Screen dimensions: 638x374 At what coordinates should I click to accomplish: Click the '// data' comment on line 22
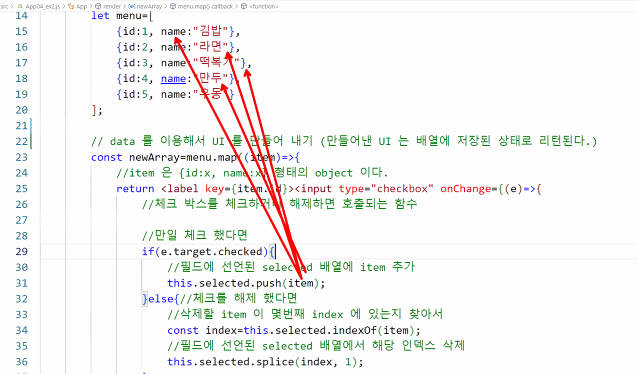[x=113, y=142]
